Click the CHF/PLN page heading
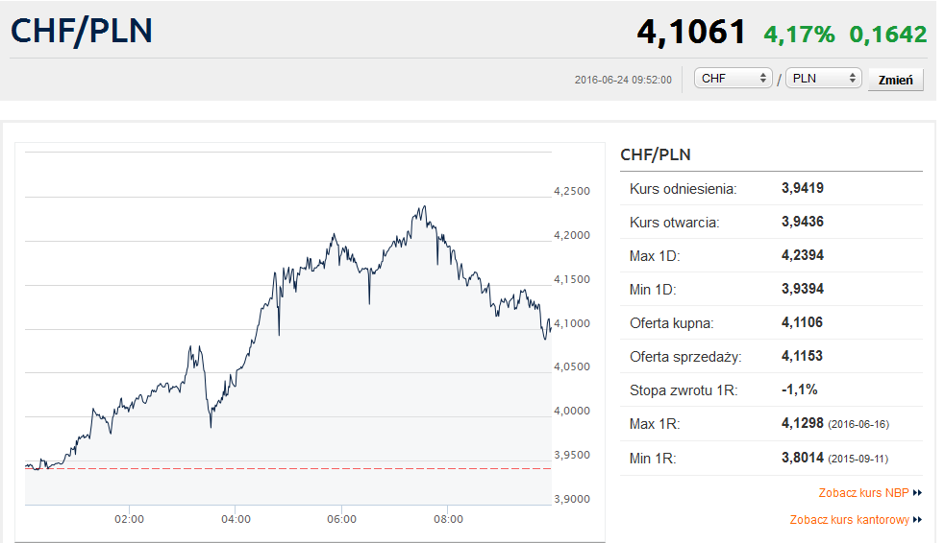This screenshot has height=543, width=945. [x=82, y=31]
